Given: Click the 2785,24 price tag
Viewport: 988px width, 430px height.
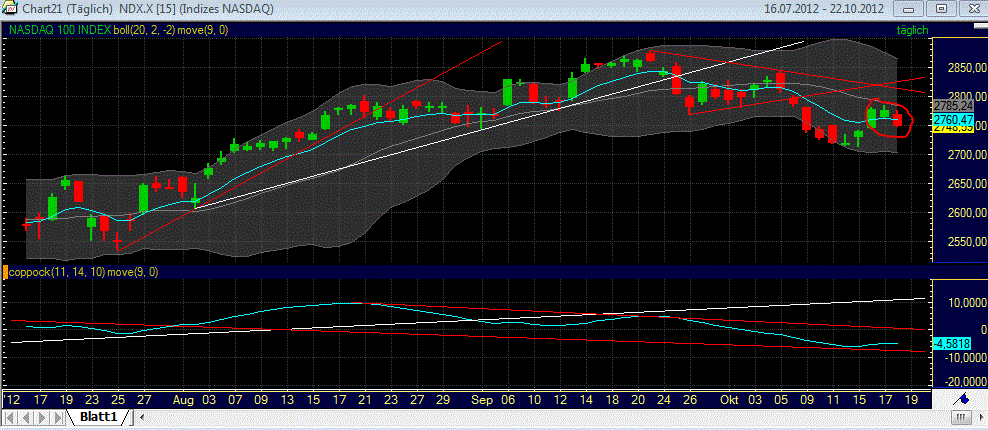Looking at the screenshot, I should tap(955, 105).
